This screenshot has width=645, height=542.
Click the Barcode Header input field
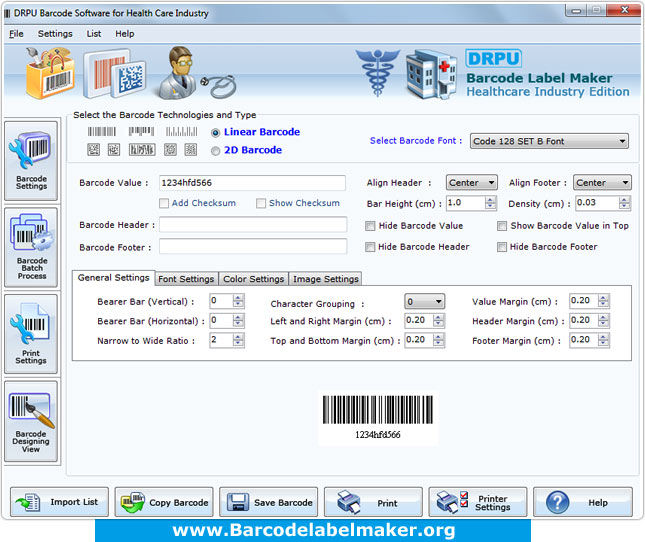[x=253, y=225]
